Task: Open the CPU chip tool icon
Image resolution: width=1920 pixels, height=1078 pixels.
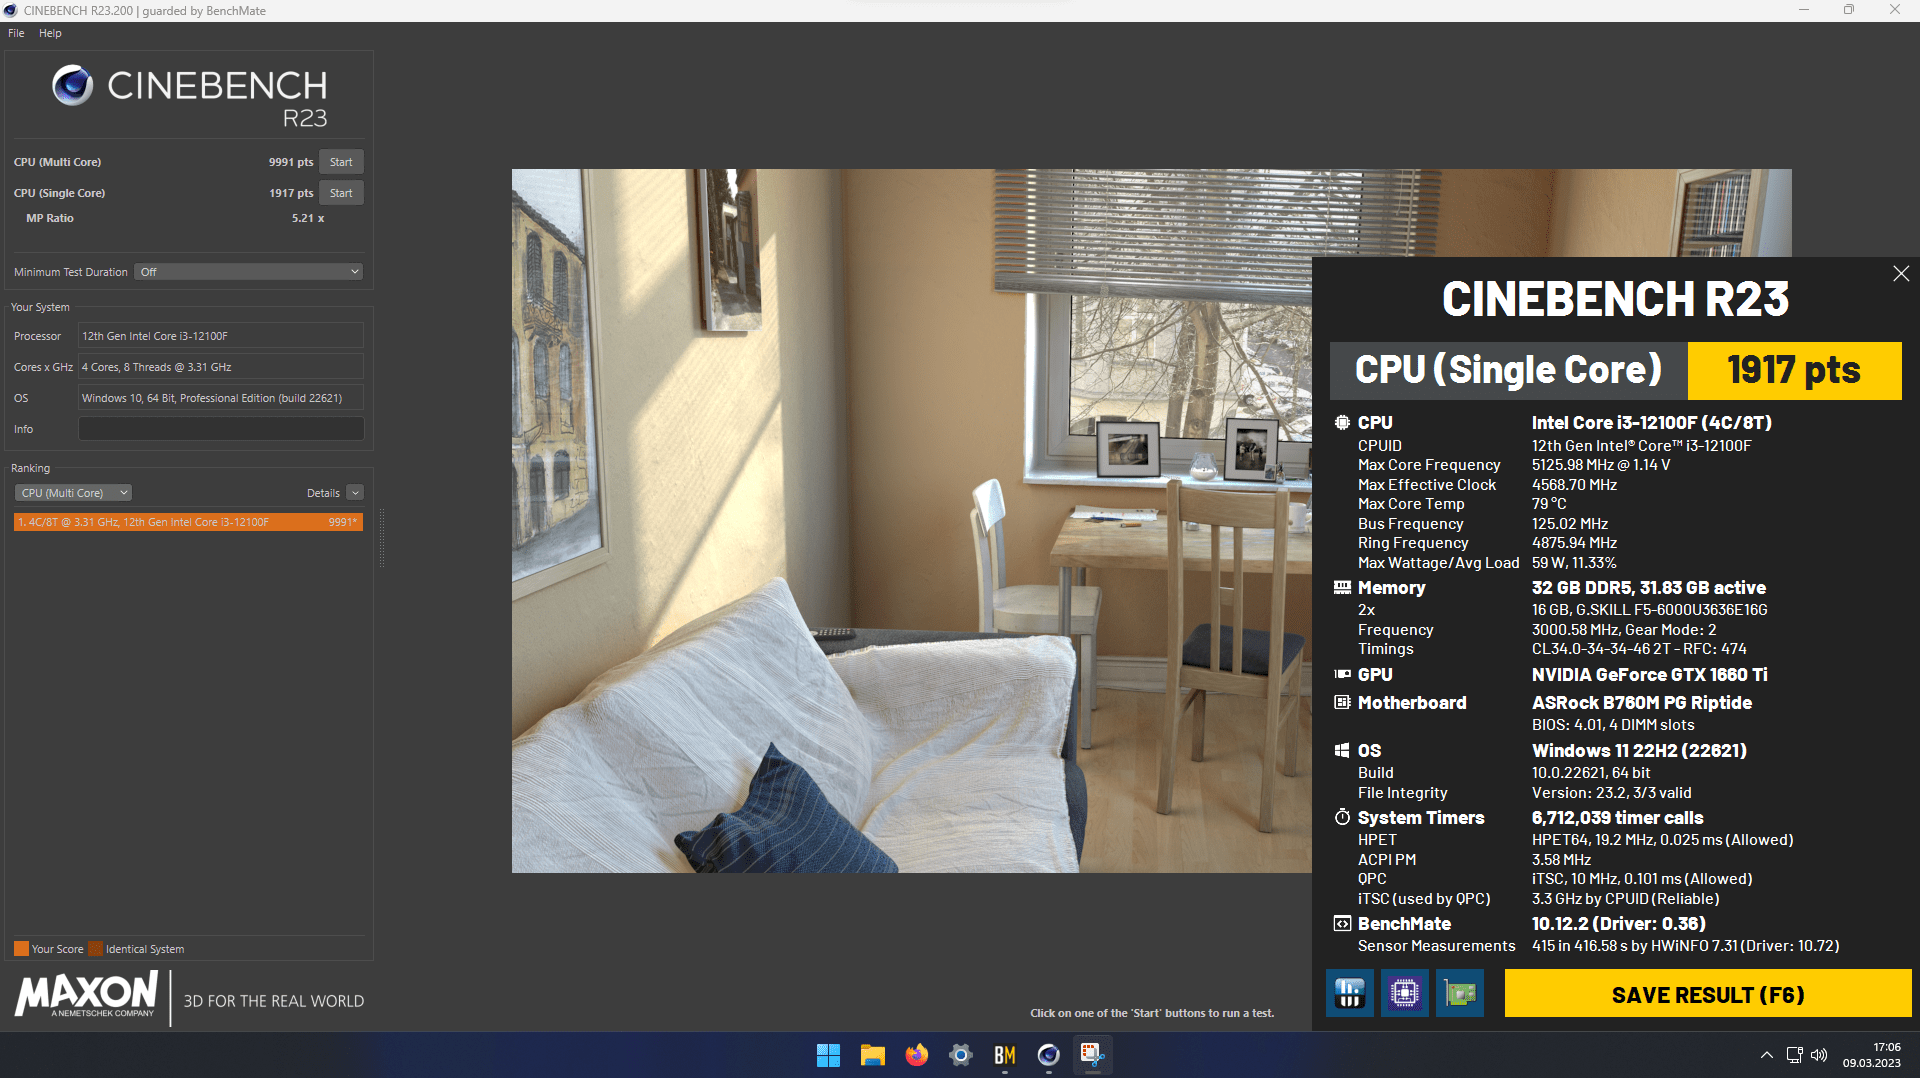Action: point(1405,993)
